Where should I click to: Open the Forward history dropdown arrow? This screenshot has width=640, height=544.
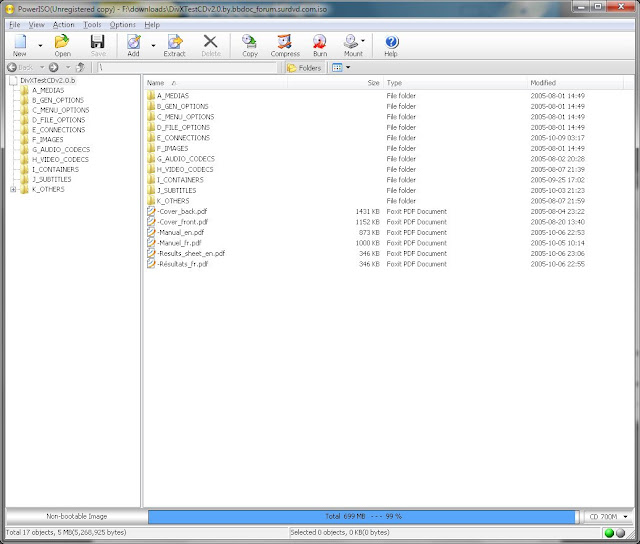point(68,67)
